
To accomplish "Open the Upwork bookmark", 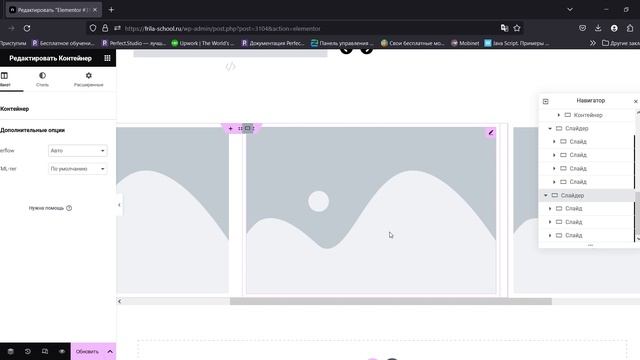I will click(202, 43).
